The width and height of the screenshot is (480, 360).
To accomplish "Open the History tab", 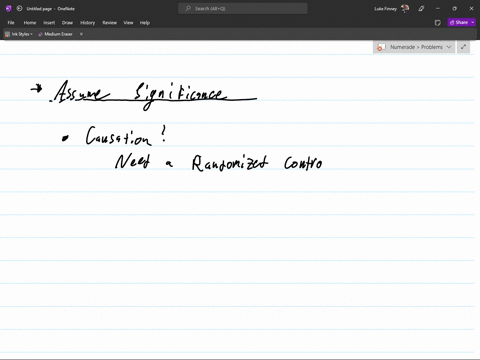I will [x=88, y=23].
